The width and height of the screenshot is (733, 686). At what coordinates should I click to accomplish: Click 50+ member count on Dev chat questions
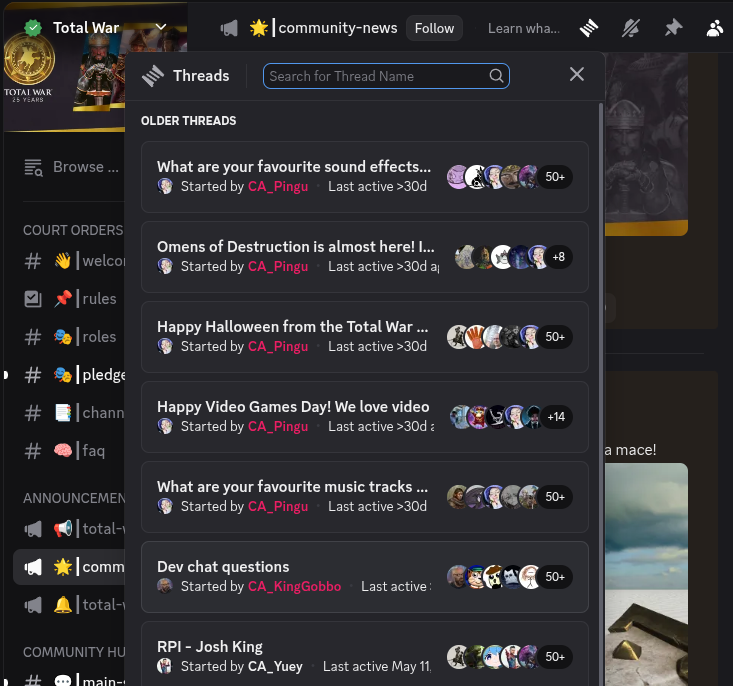coord(555,577)
